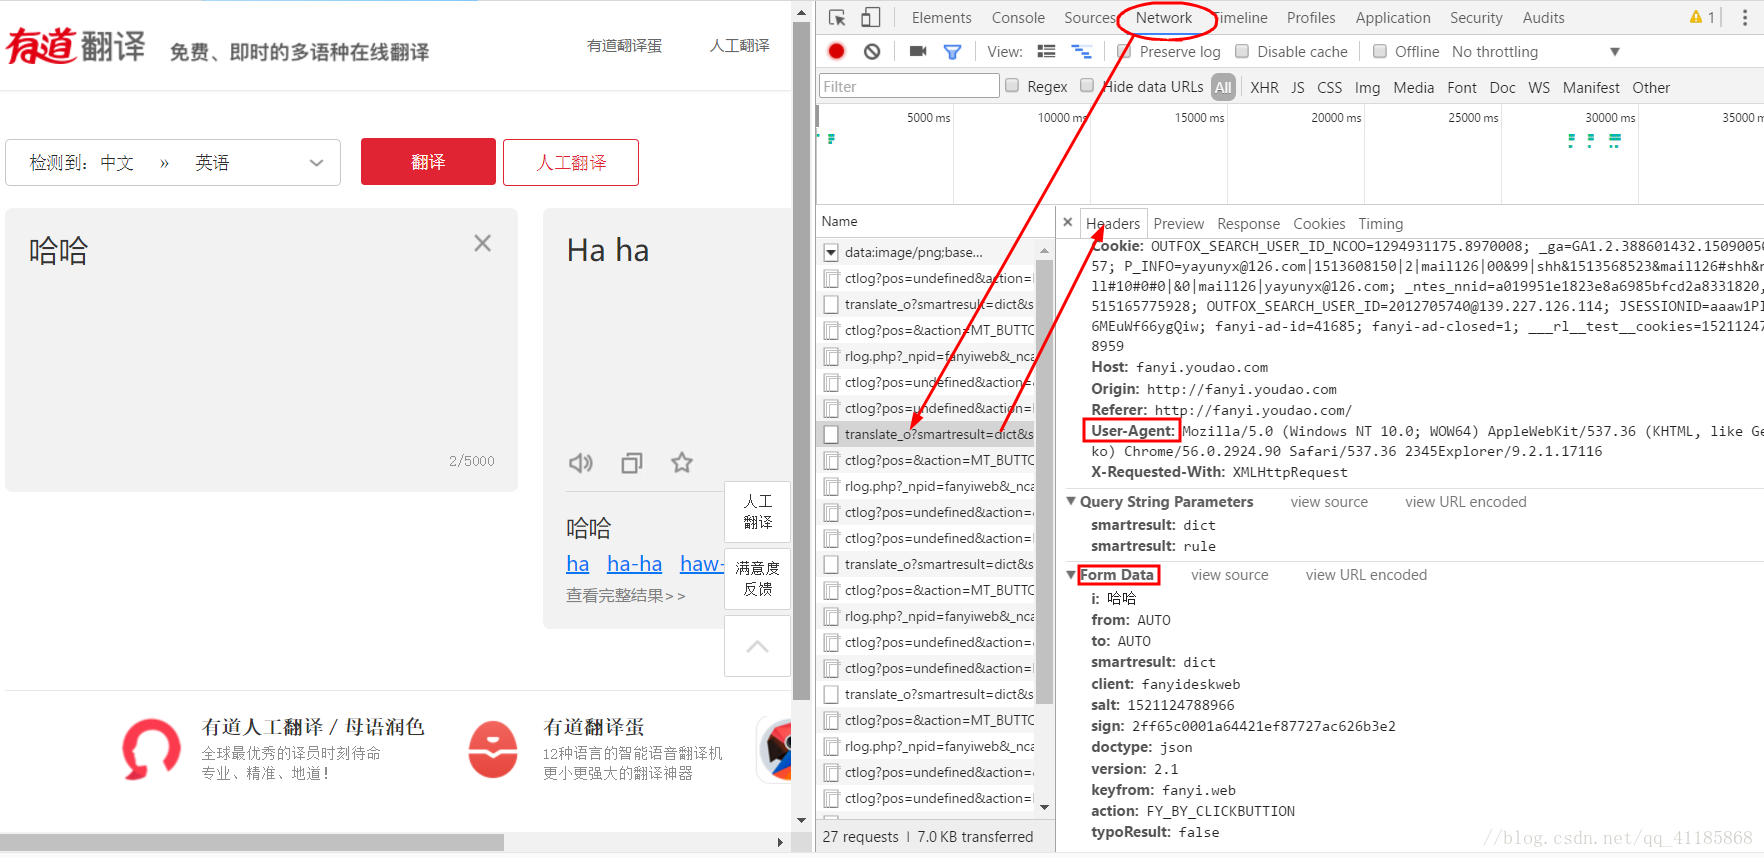Stop recording with the red record button
This screenshot has width=1764, height=858.
pos(837,51)
